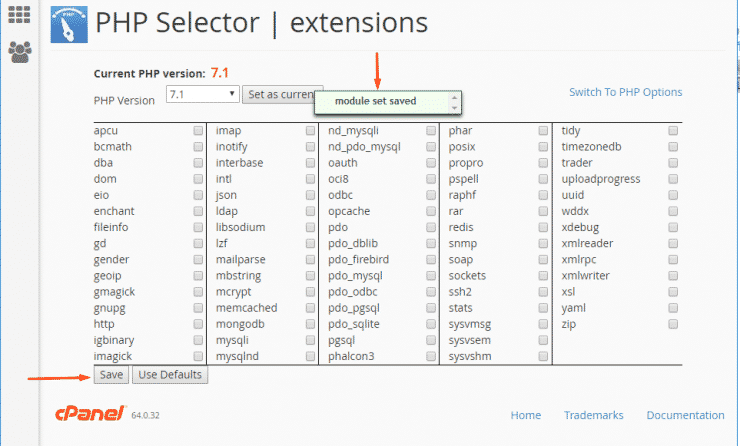Enable the redis extension checkbox
The image size is (740, 446).
click(x=543, y=227)
